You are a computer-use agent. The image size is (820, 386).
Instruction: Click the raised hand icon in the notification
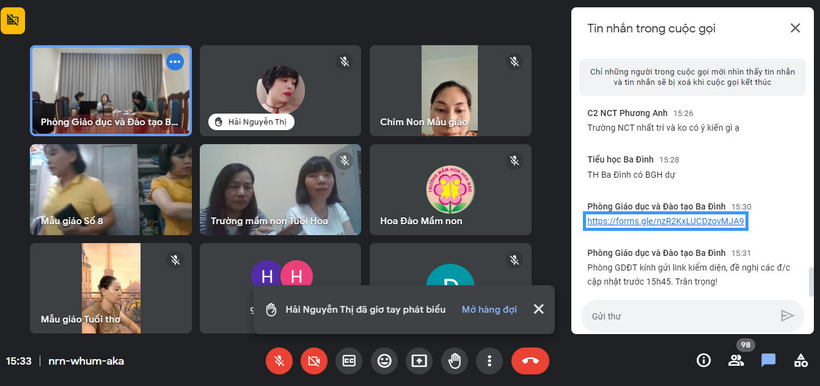pos(270,310)
